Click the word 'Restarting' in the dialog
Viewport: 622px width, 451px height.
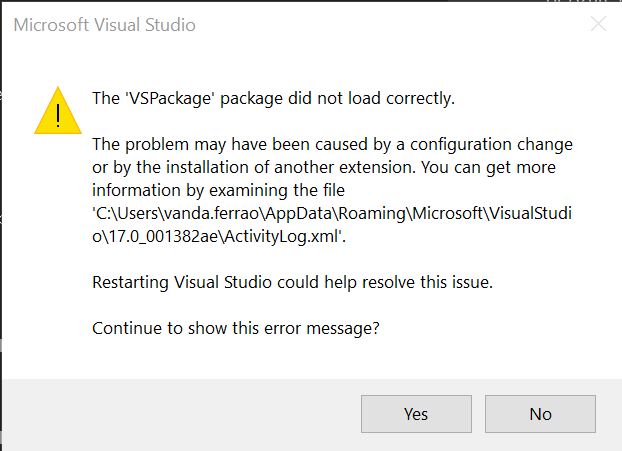tap(131, 282)
